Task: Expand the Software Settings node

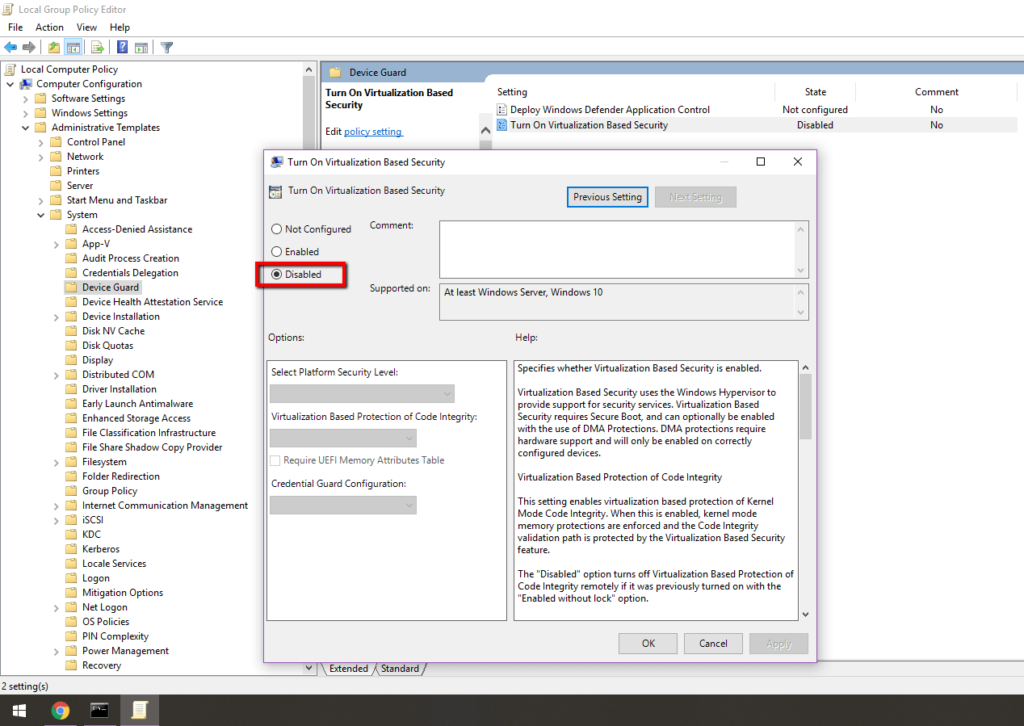Action: pos(25,99)
